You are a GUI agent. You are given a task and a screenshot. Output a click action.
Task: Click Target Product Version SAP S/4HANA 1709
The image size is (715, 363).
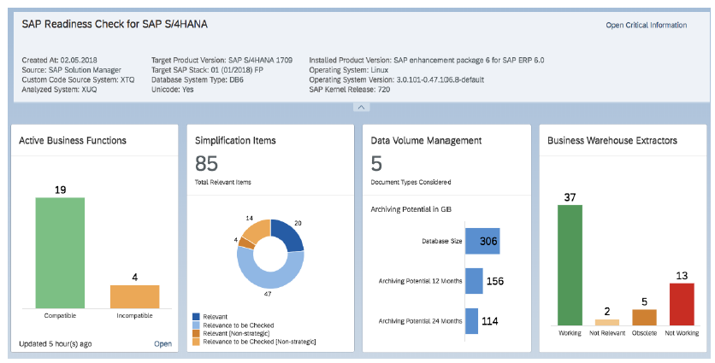[222, 60]
